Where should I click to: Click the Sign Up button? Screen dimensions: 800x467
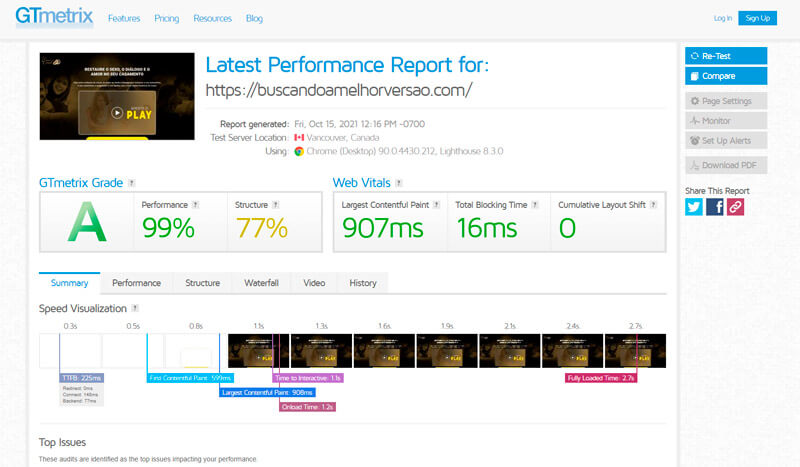tap(757, 18)
